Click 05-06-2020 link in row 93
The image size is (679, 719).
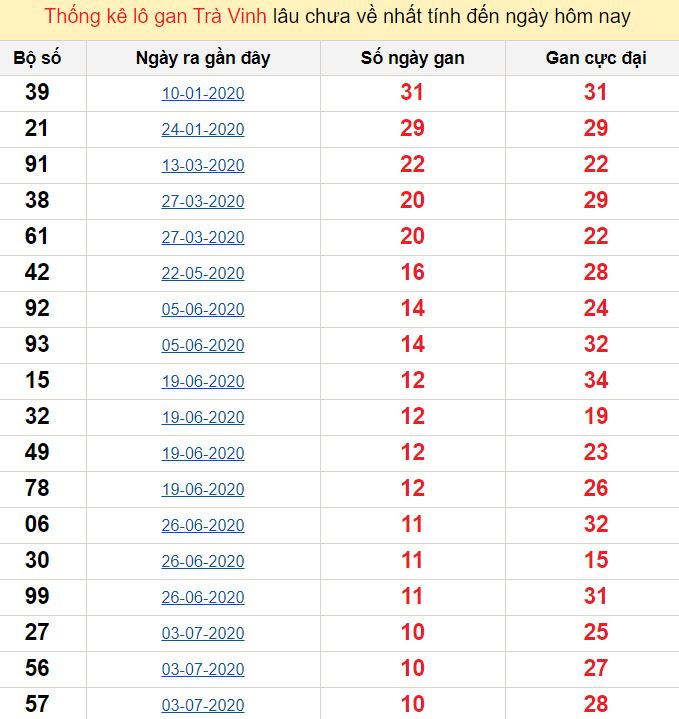click(x=203, y=345)
